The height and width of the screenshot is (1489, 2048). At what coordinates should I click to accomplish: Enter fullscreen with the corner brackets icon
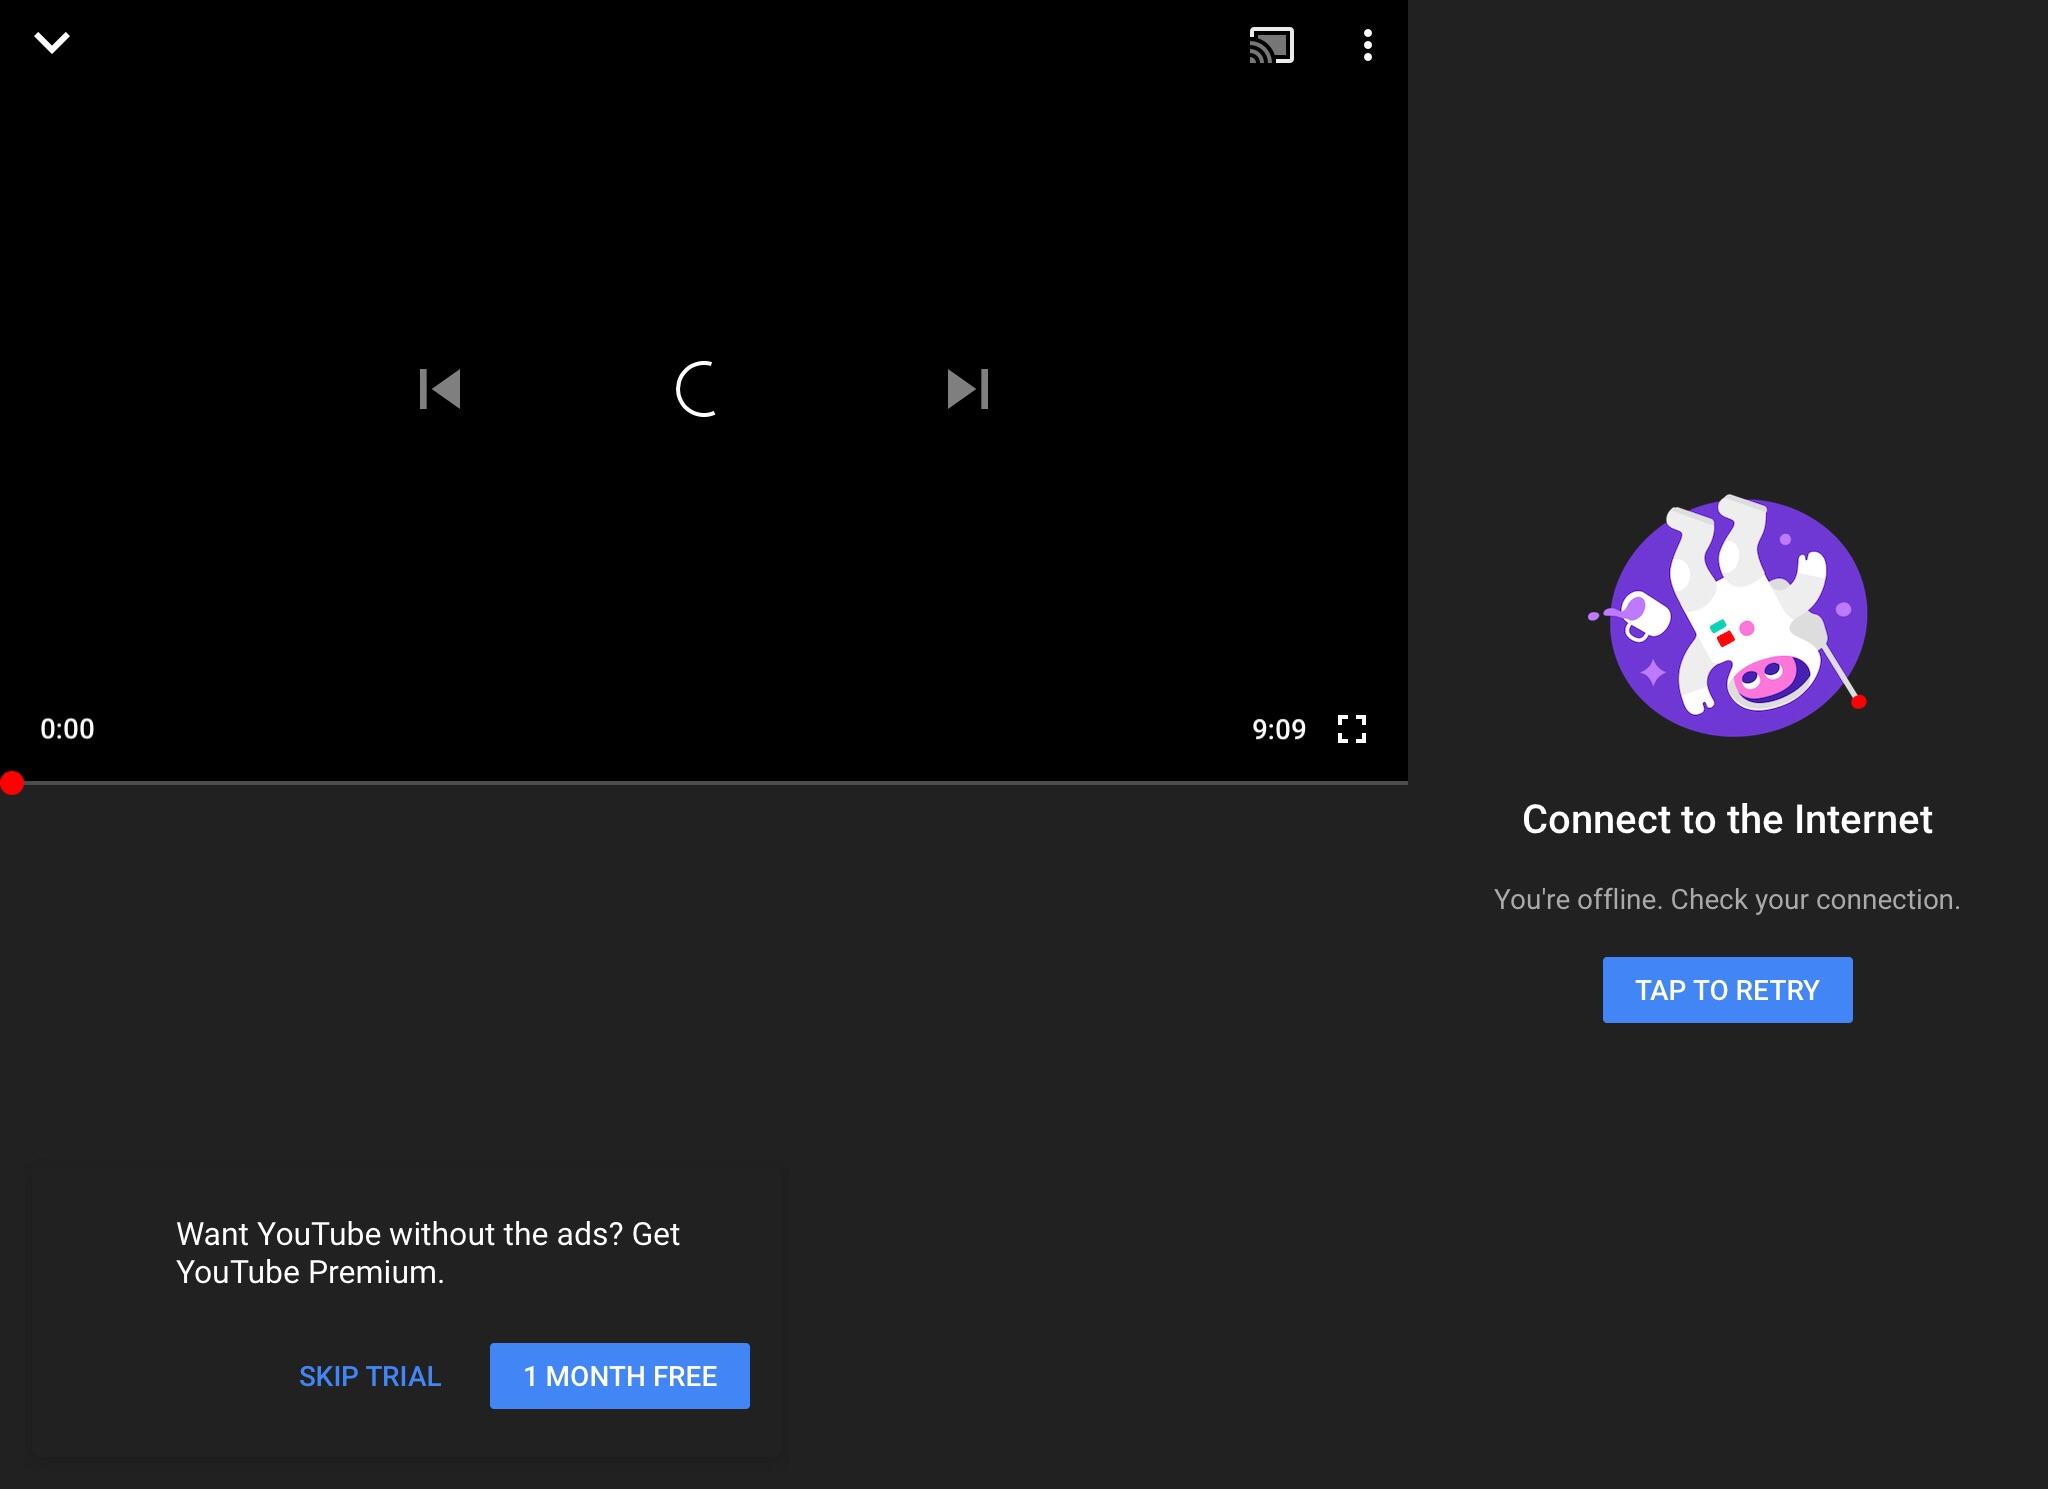1352,729
